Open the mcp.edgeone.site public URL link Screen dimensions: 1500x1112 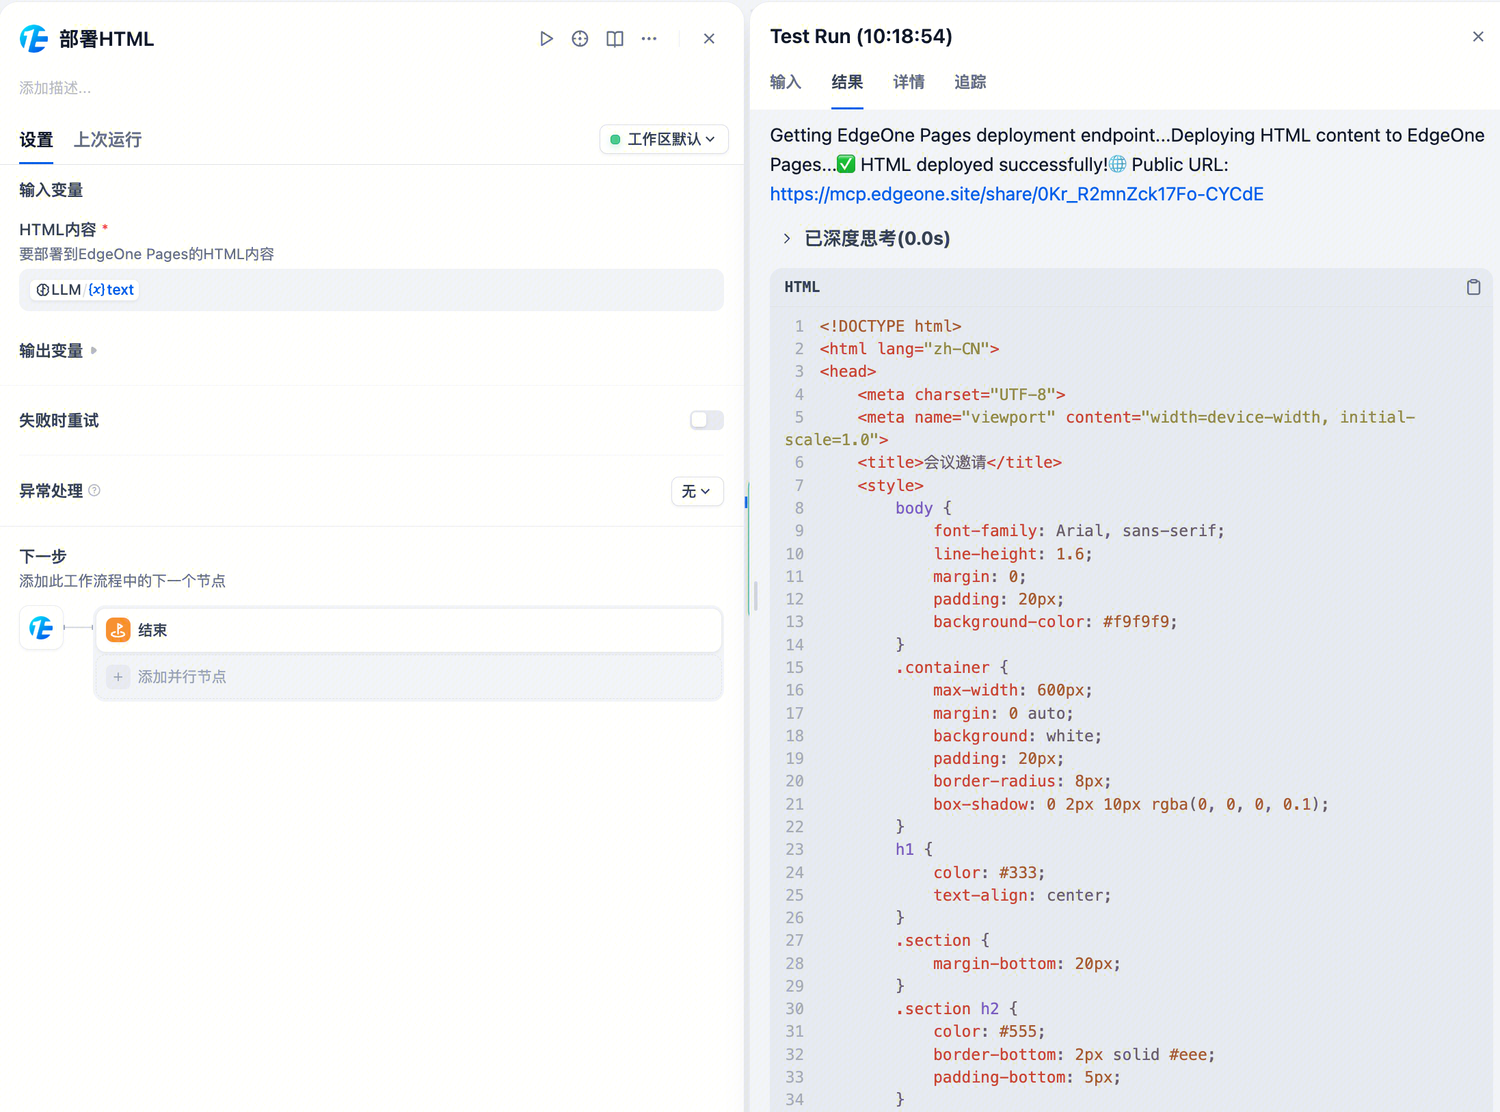[1016, 194]
